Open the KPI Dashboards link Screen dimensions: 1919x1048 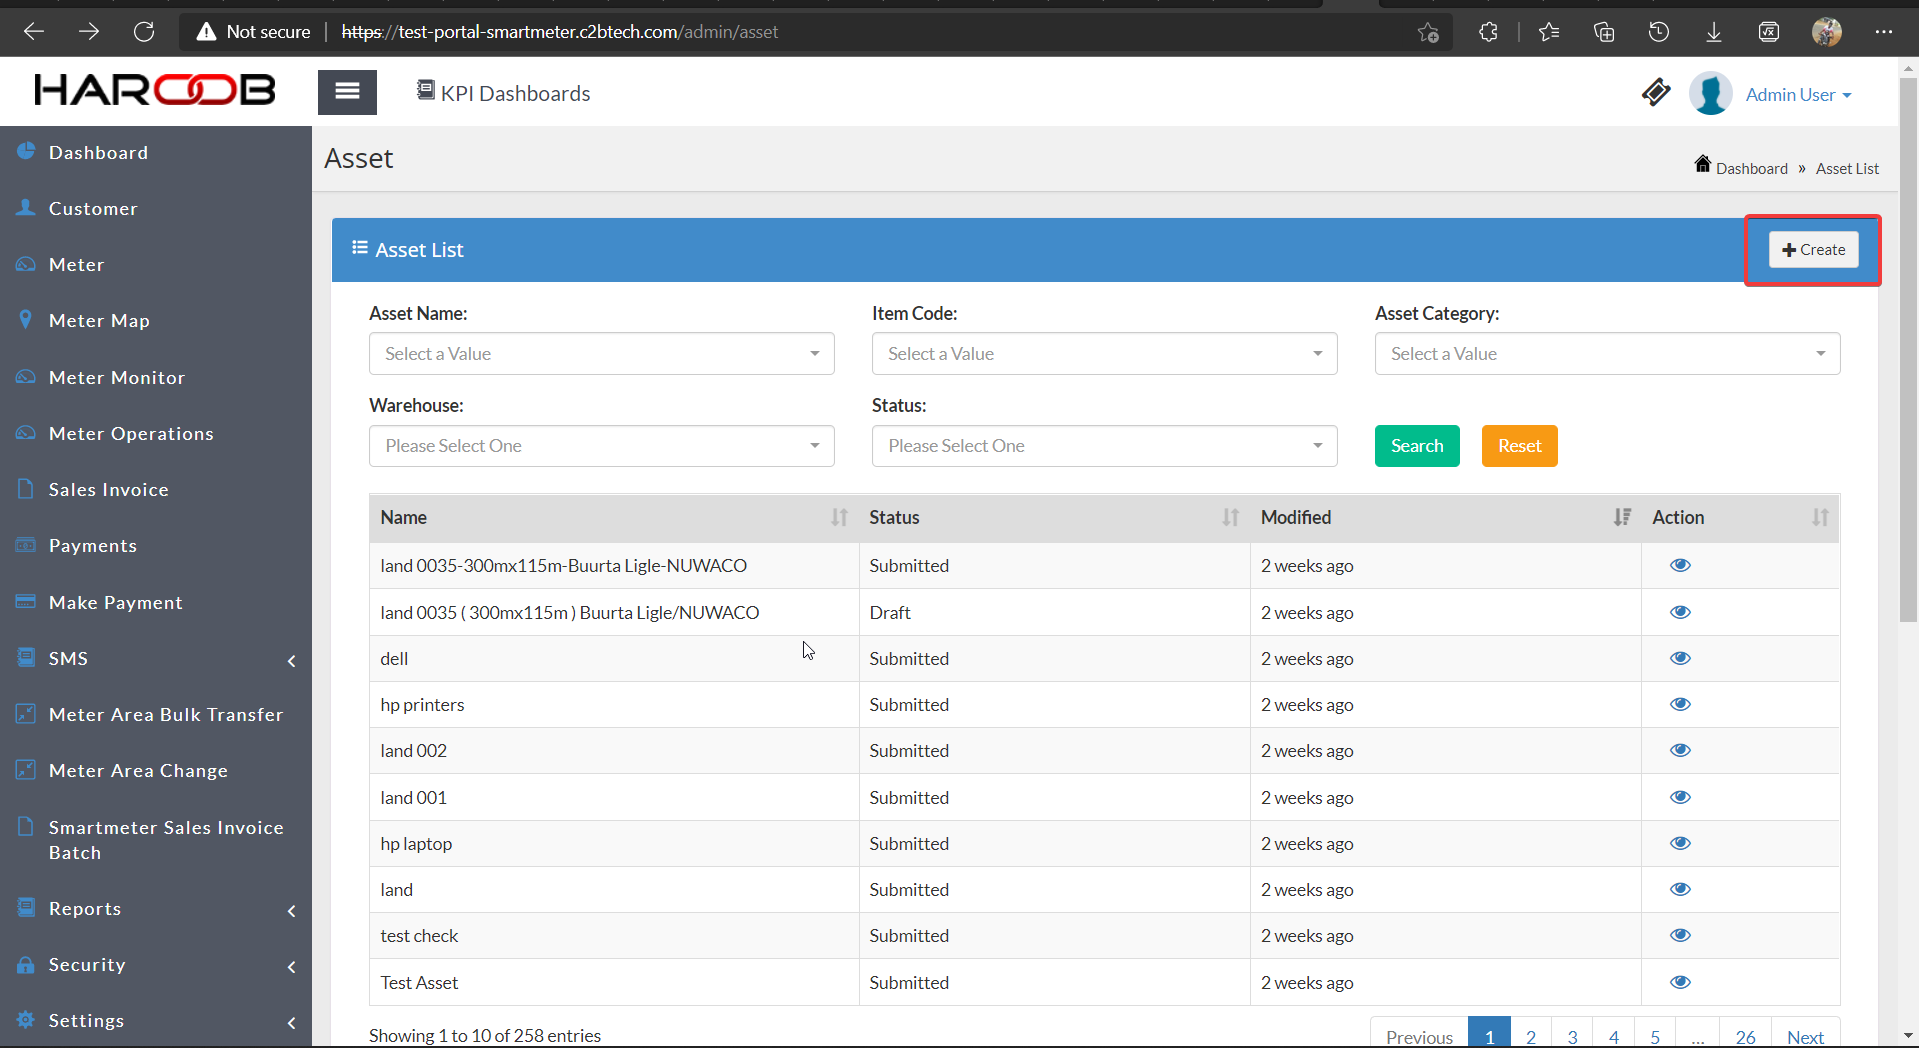[503, 93]
